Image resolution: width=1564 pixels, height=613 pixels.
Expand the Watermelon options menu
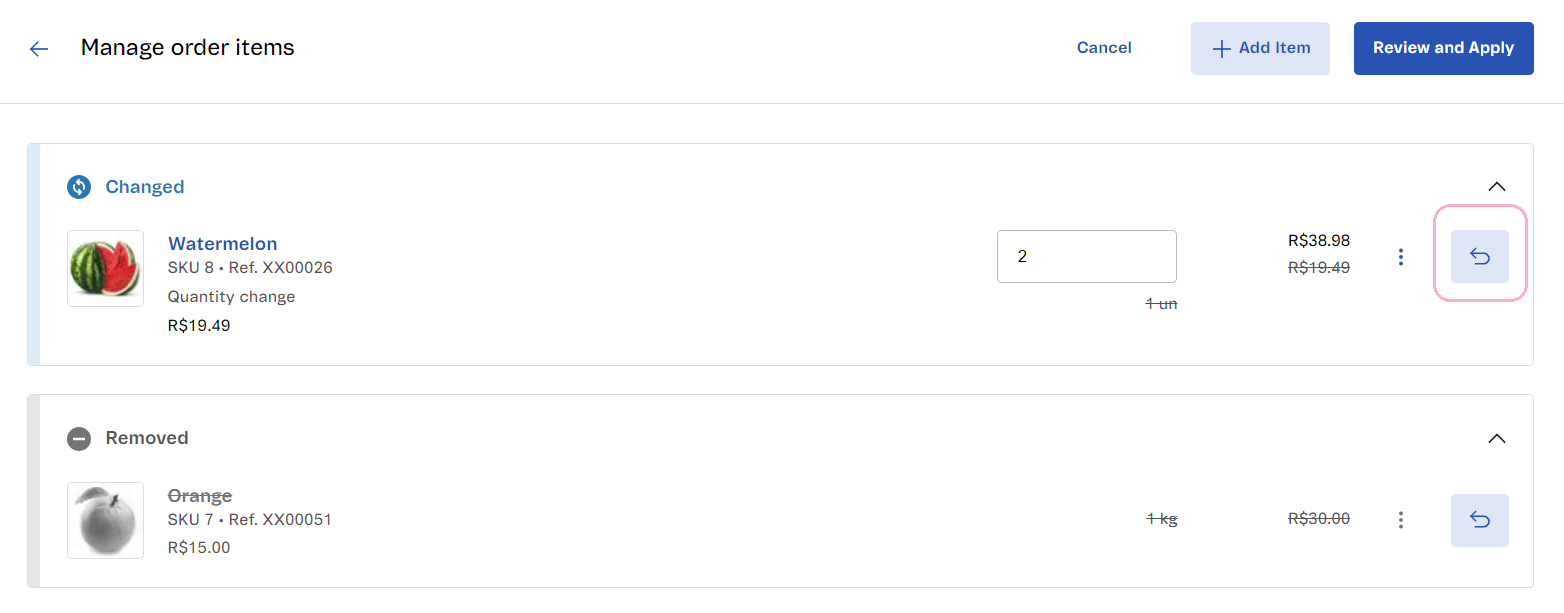pyautogui.click(x=1401, y=256)
